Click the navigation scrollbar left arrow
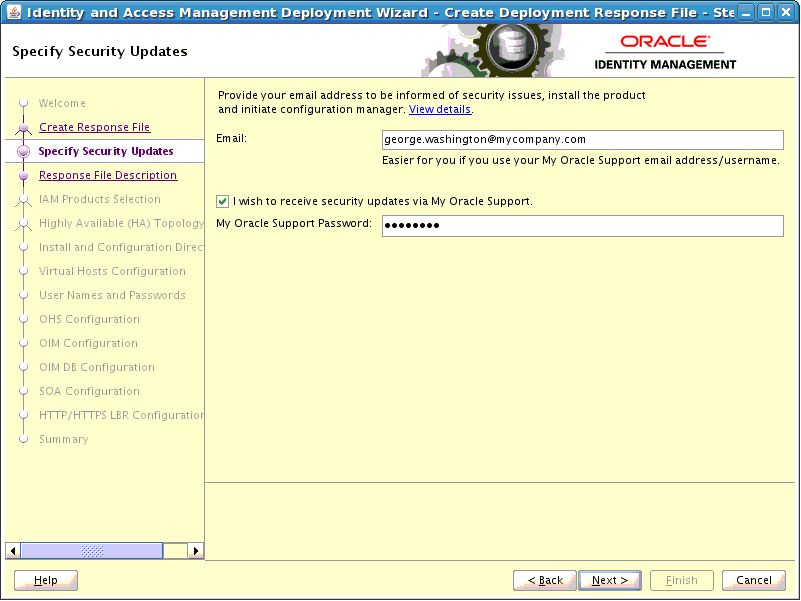Screen dimensions: 801x601 pyautogui.click(x=13, y=550)
